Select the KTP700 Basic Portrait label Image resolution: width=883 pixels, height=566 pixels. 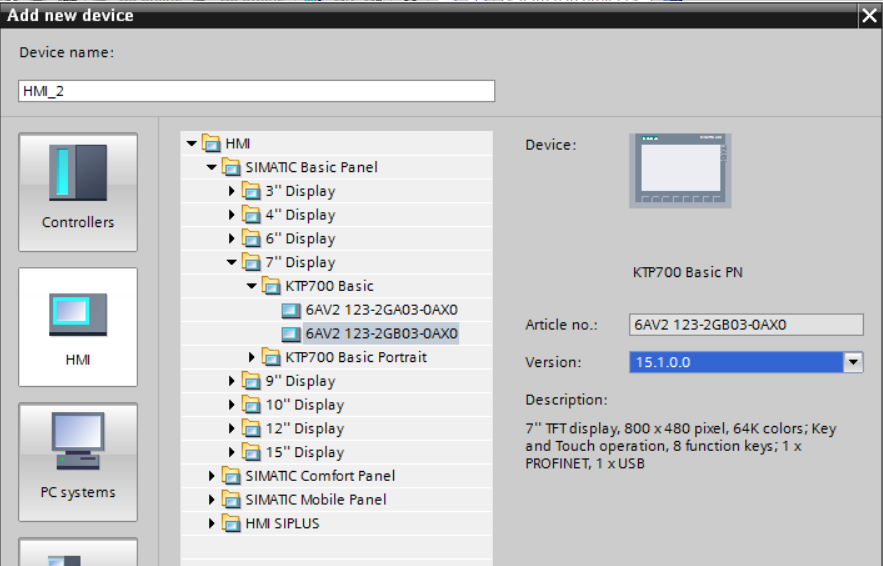(356, 357)
